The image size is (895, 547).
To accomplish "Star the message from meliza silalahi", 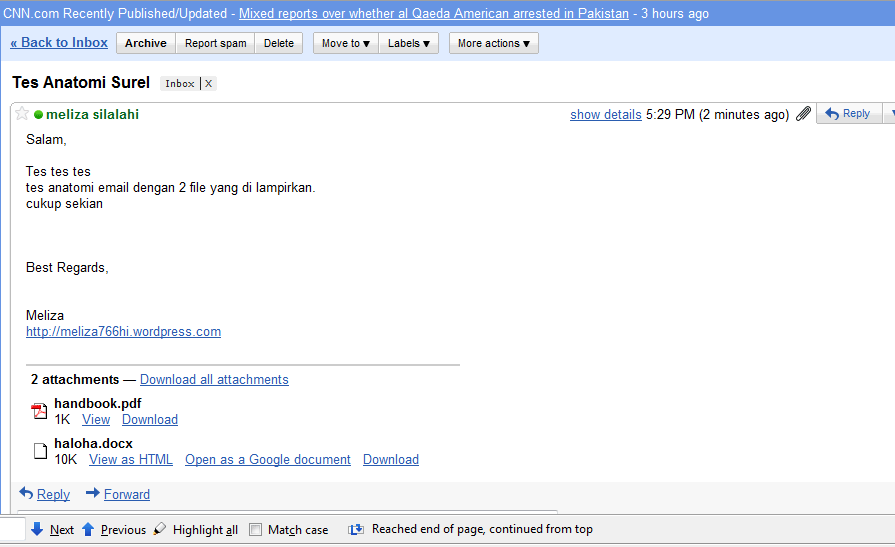I will pos(22,114).
